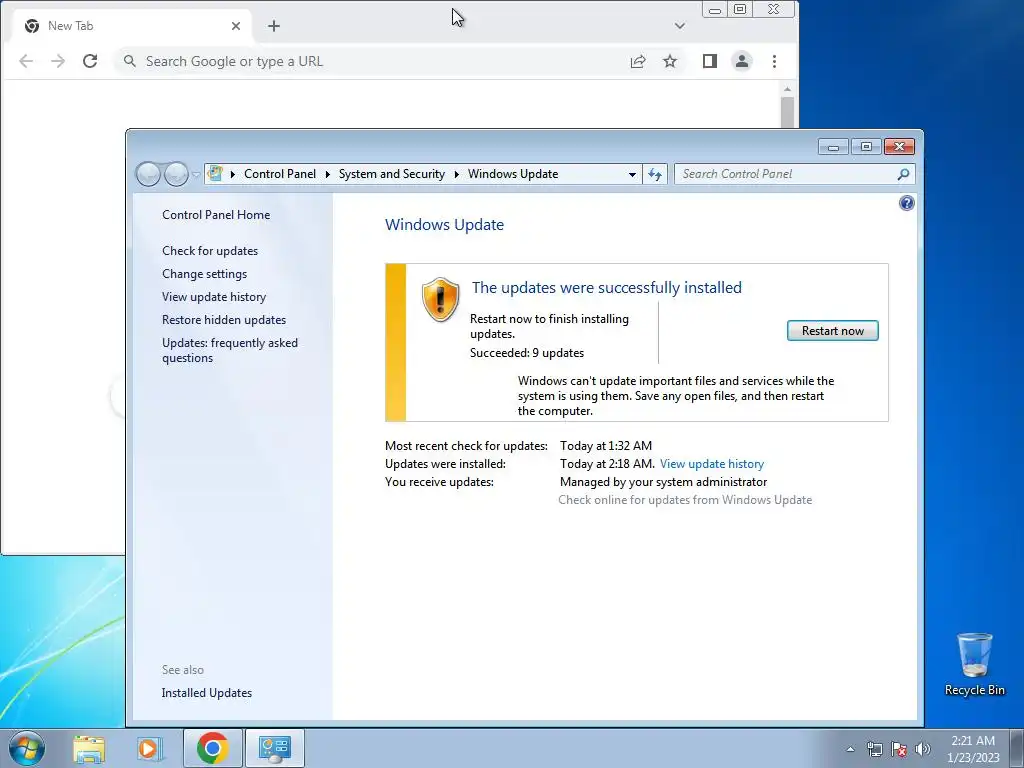Select Recycle Bin desktop icon
Viewport: 1024px width, 768px height.
click(974, 665)
